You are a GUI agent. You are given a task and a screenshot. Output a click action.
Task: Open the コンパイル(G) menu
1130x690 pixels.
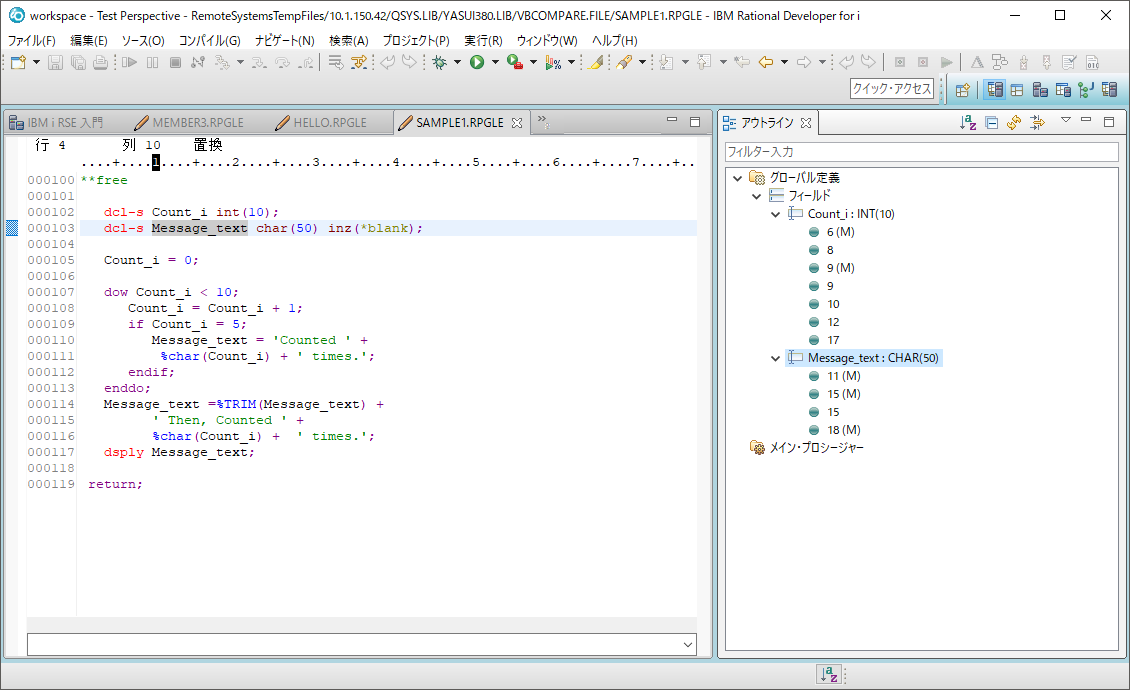point(209,41)
